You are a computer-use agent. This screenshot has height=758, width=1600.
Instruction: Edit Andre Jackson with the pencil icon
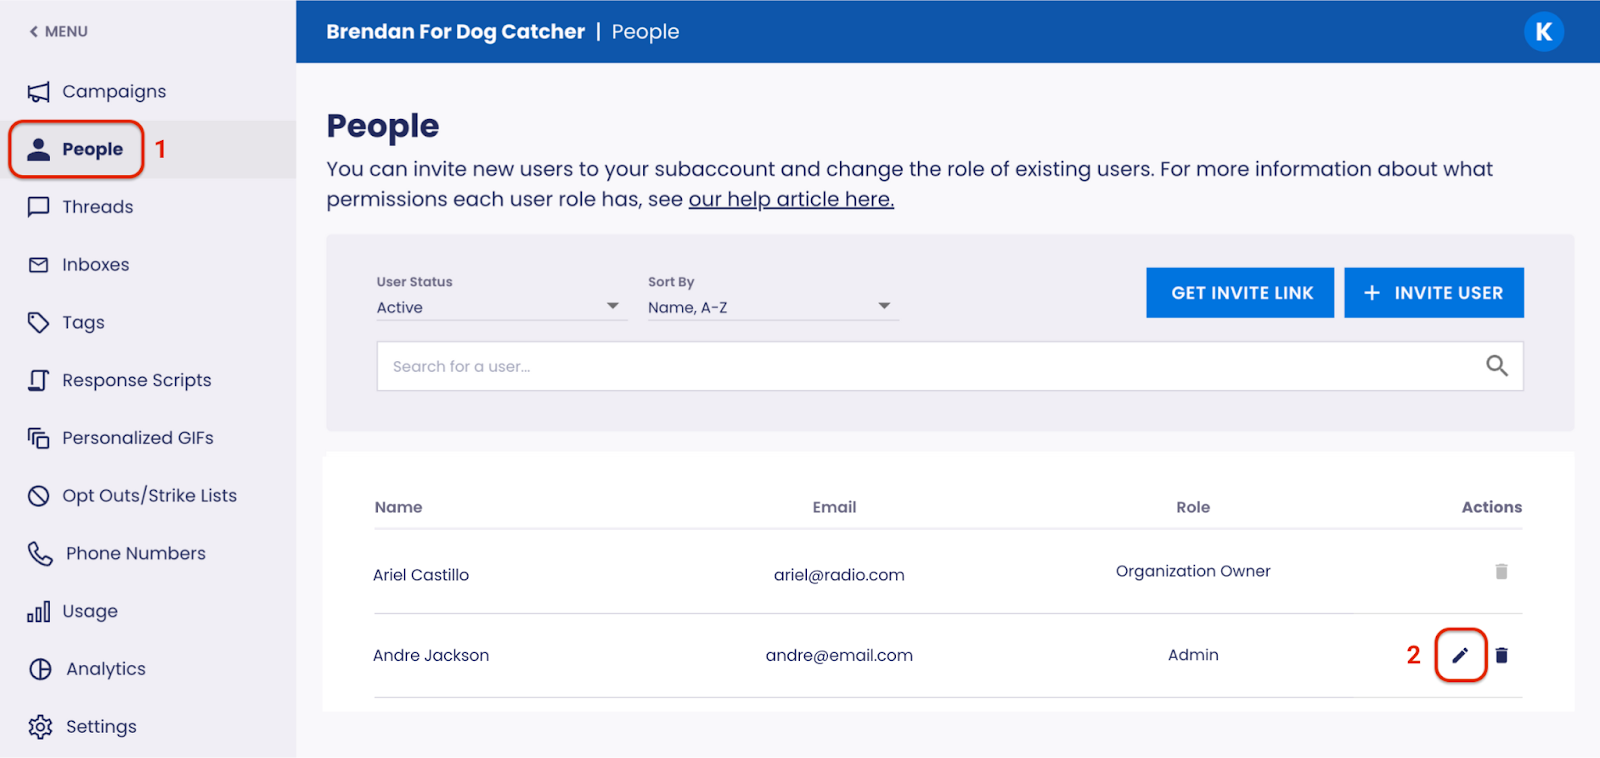pos(1460,655)
